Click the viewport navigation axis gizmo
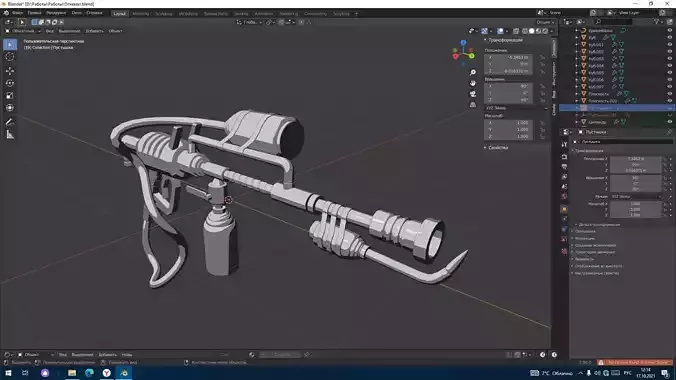676x380 pixels. 463,53
